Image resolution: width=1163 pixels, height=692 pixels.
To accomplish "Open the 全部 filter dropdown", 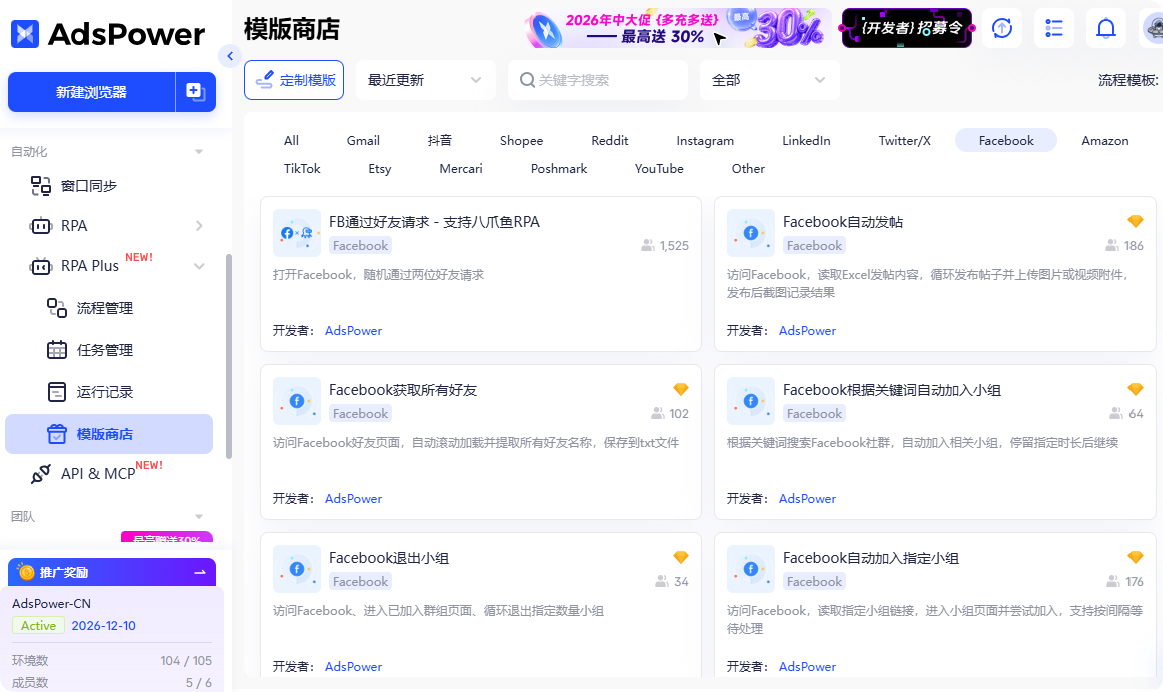I will (769, 80).
